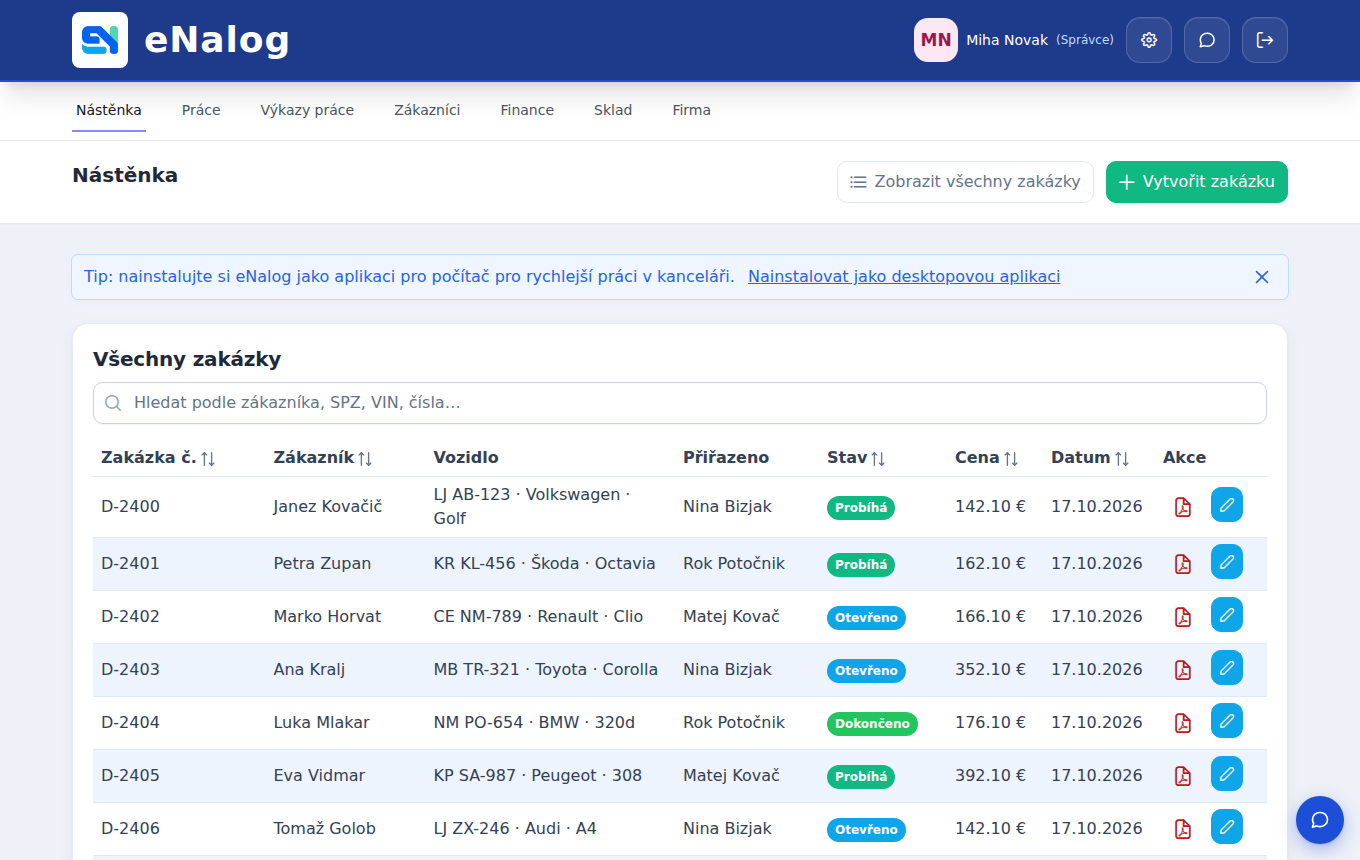The width and height of the screenshot is (1360, 860).
Task: Download the PDF for order D-2400
Action: click(1183, 507)
